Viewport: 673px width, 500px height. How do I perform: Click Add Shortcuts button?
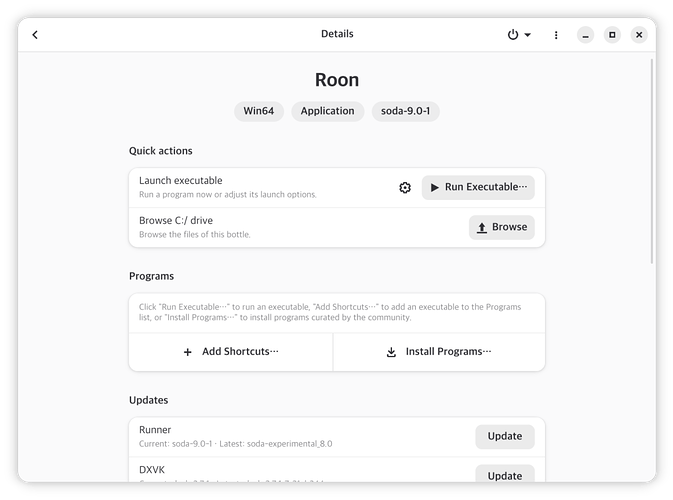coord(231,352)
